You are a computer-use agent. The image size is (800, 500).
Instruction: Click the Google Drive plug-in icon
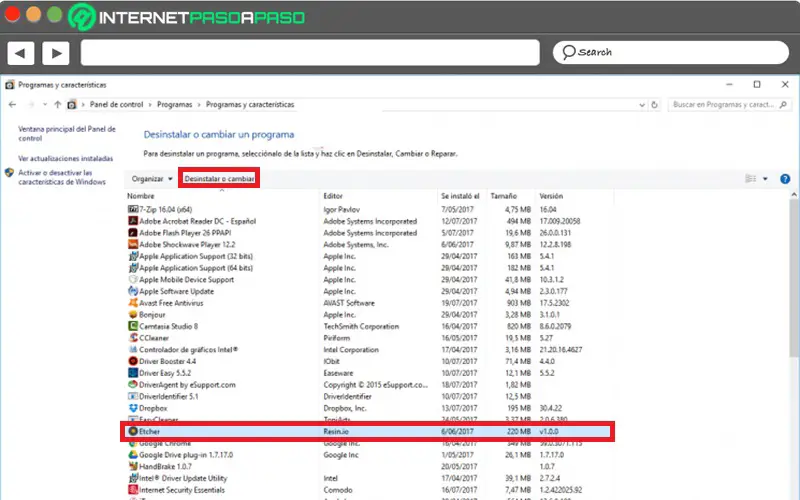click(x=133, y=454)
